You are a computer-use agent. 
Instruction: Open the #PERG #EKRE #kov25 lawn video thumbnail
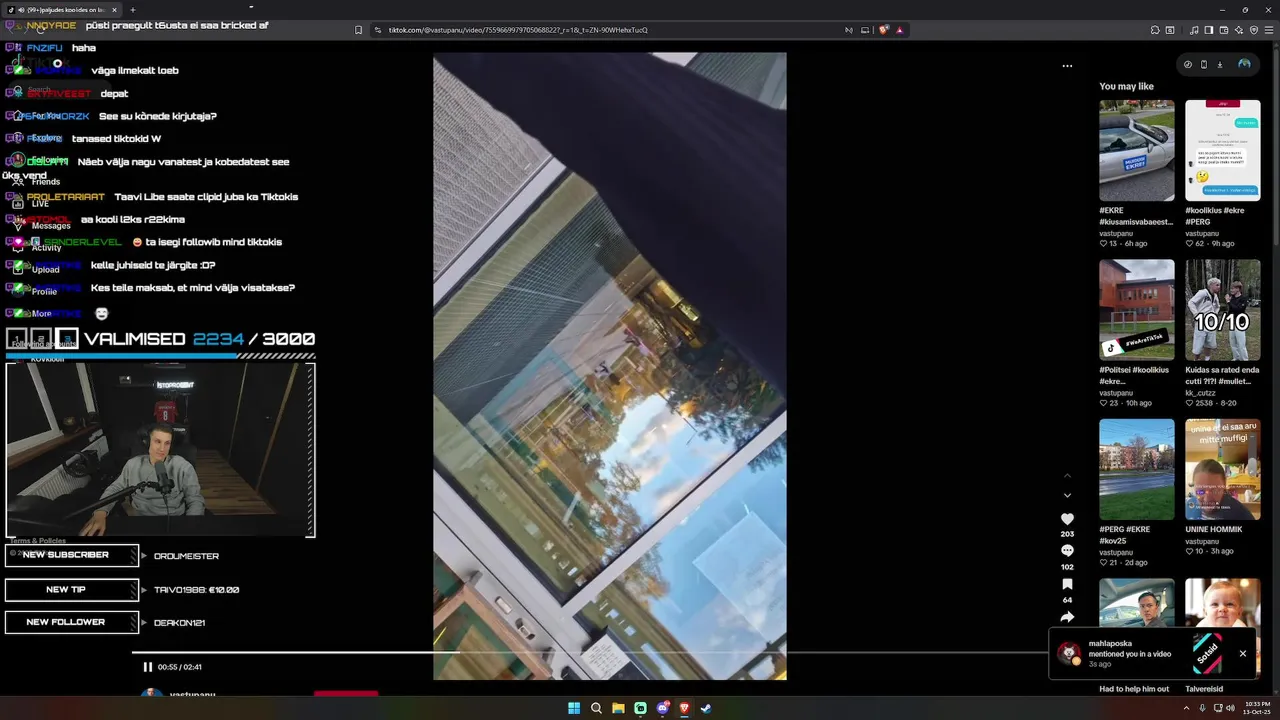(1137, 469)
